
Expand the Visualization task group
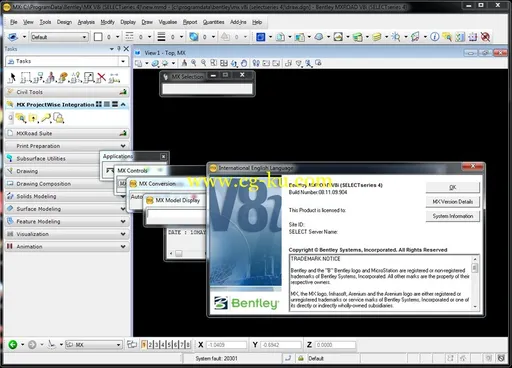coord(123,234)
